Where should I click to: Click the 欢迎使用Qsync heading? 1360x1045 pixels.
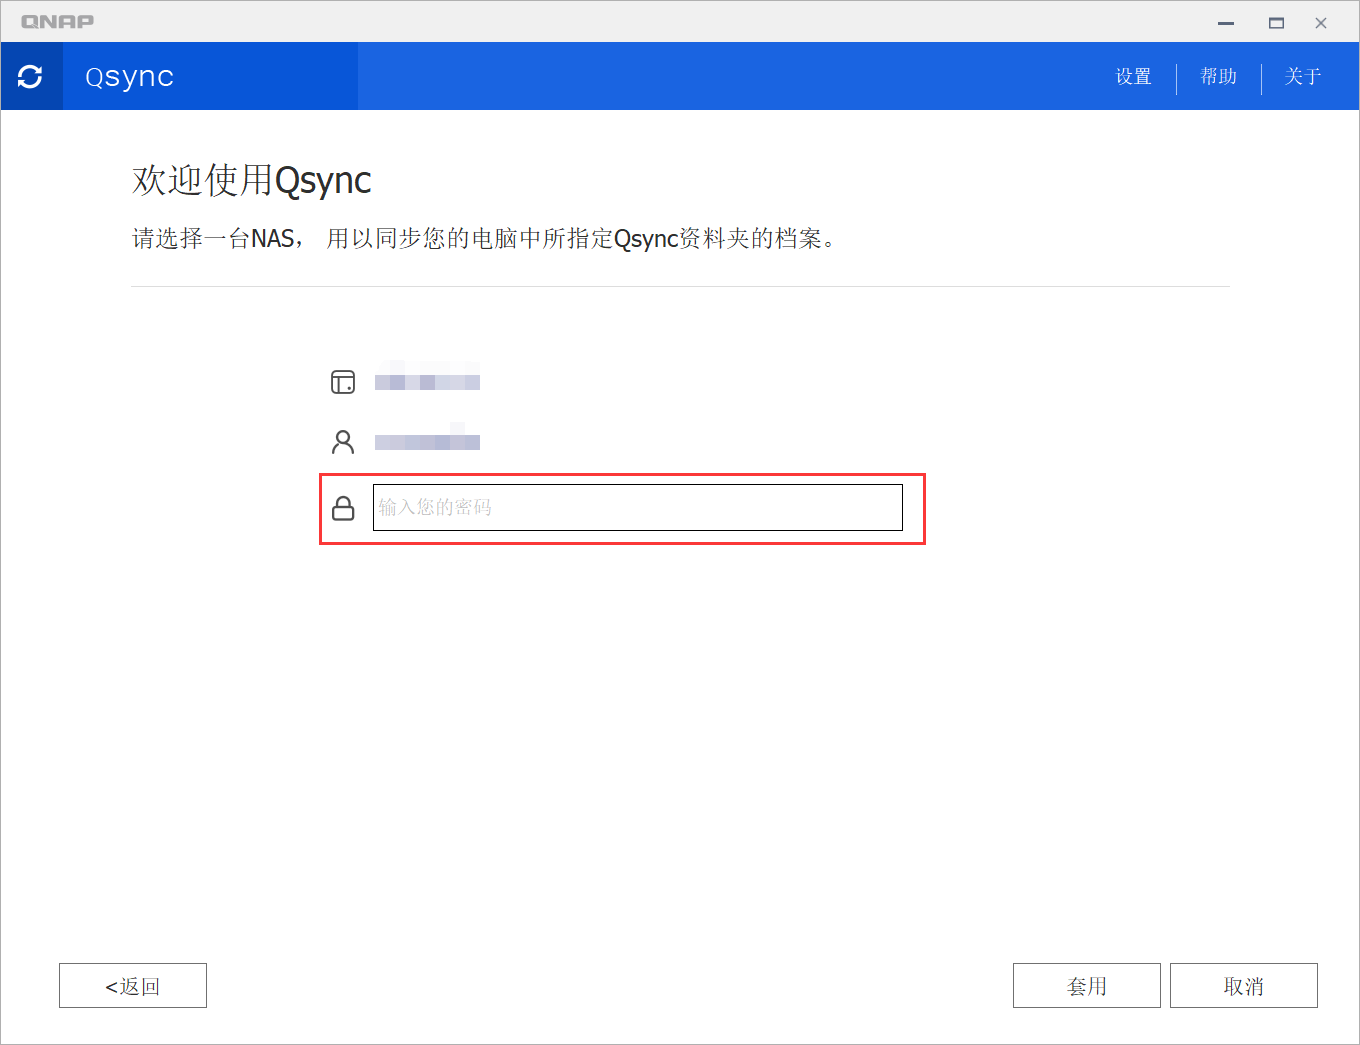coord(252,180)
